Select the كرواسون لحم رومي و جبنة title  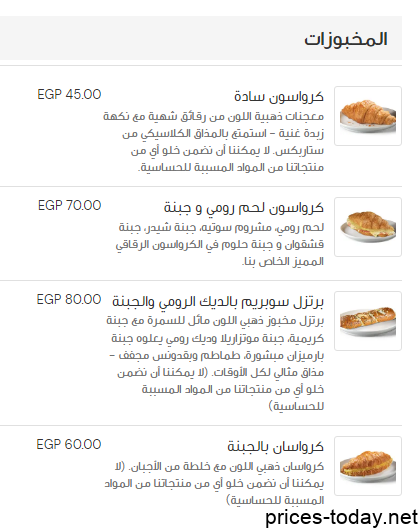click(244, 207)
